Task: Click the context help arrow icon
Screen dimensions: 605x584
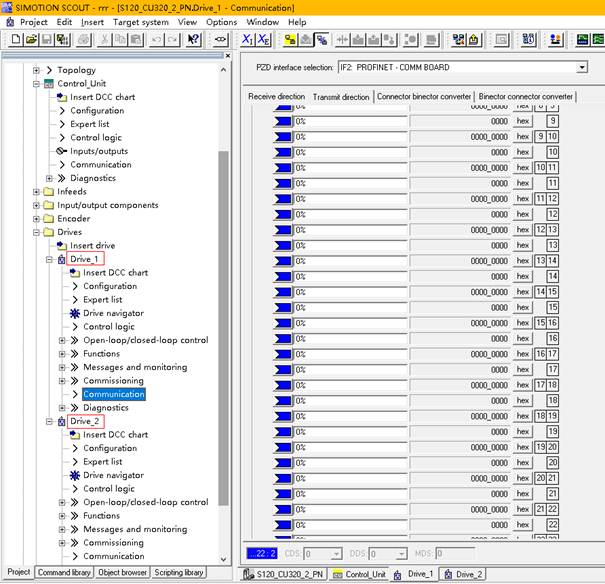Action: click(x=194, y=40)
